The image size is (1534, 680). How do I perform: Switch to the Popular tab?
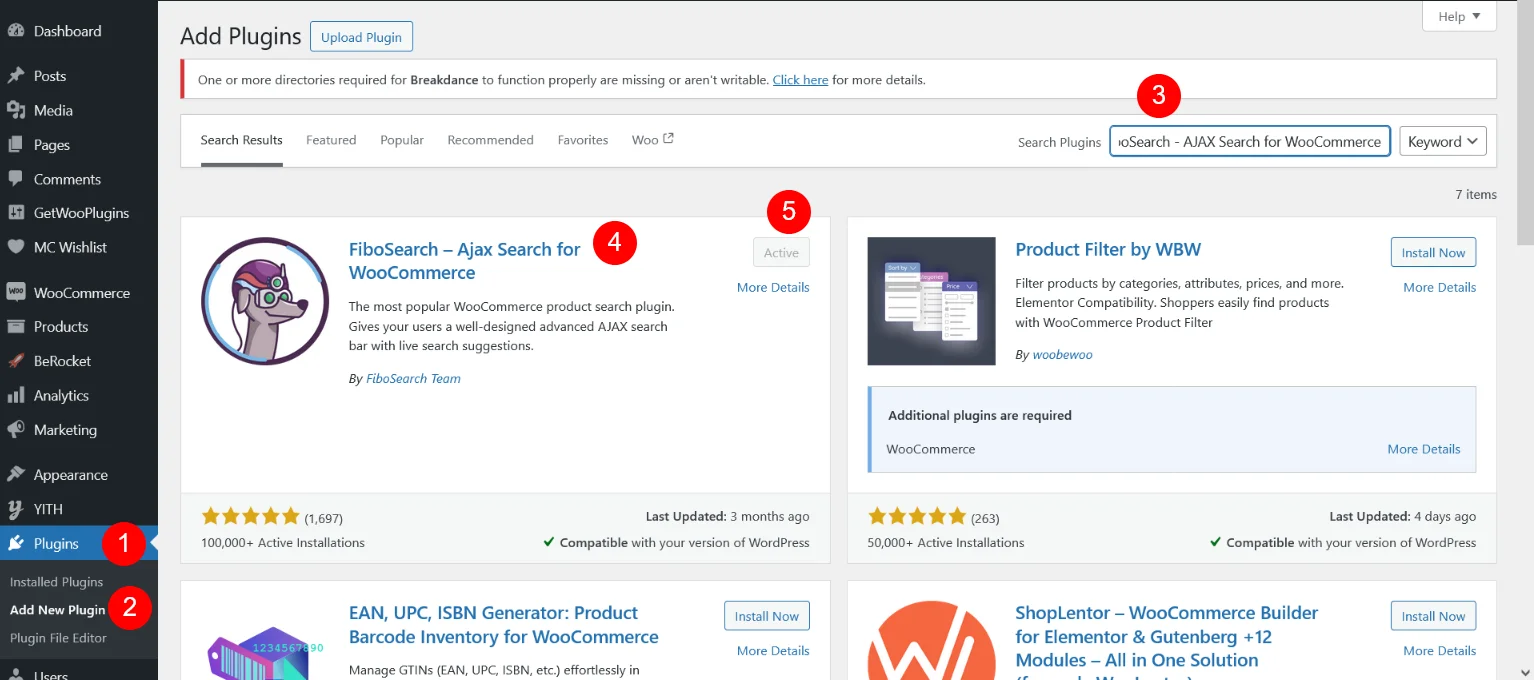(402, 140)
